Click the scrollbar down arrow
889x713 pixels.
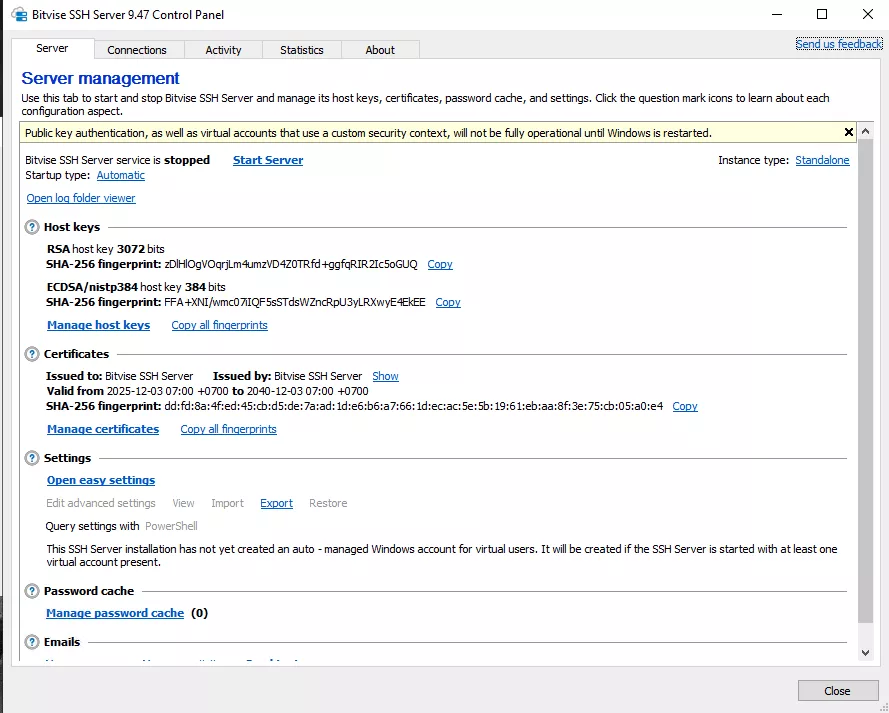coord(865,652)
